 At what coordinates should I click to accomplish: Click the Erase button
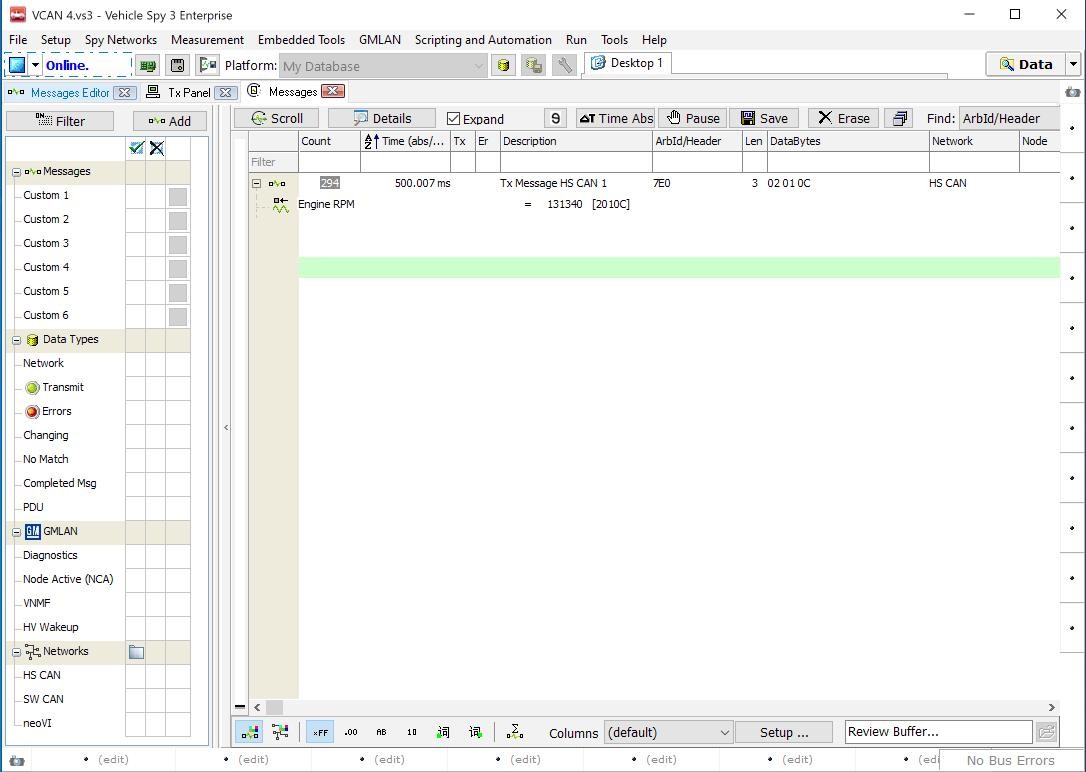click(843, 118)
